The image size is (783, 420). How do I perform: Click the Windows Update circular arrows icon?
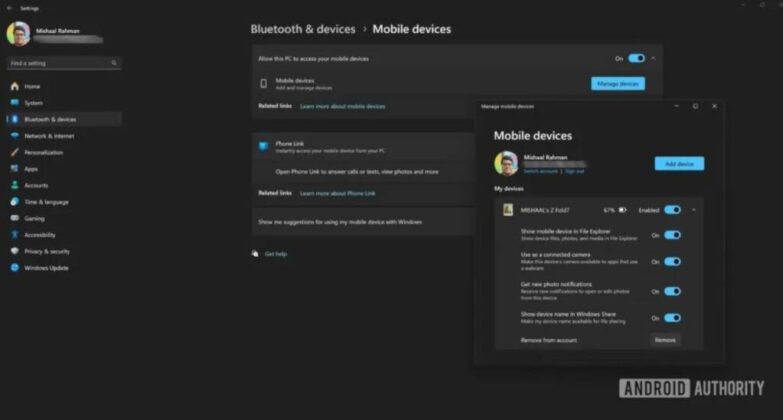(x=14, y=268)
